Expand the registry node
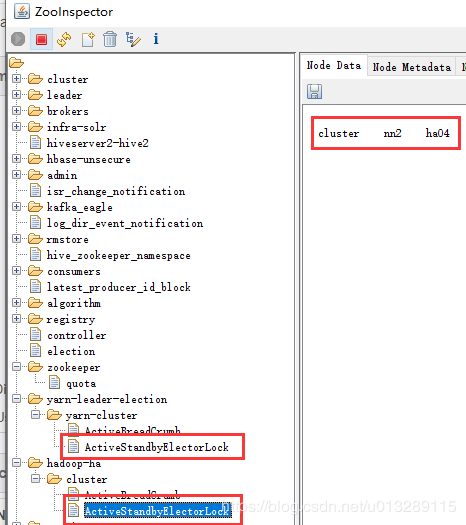Image resolution: width=466 pixels, height=525 pixels. (x=16, y=318)
